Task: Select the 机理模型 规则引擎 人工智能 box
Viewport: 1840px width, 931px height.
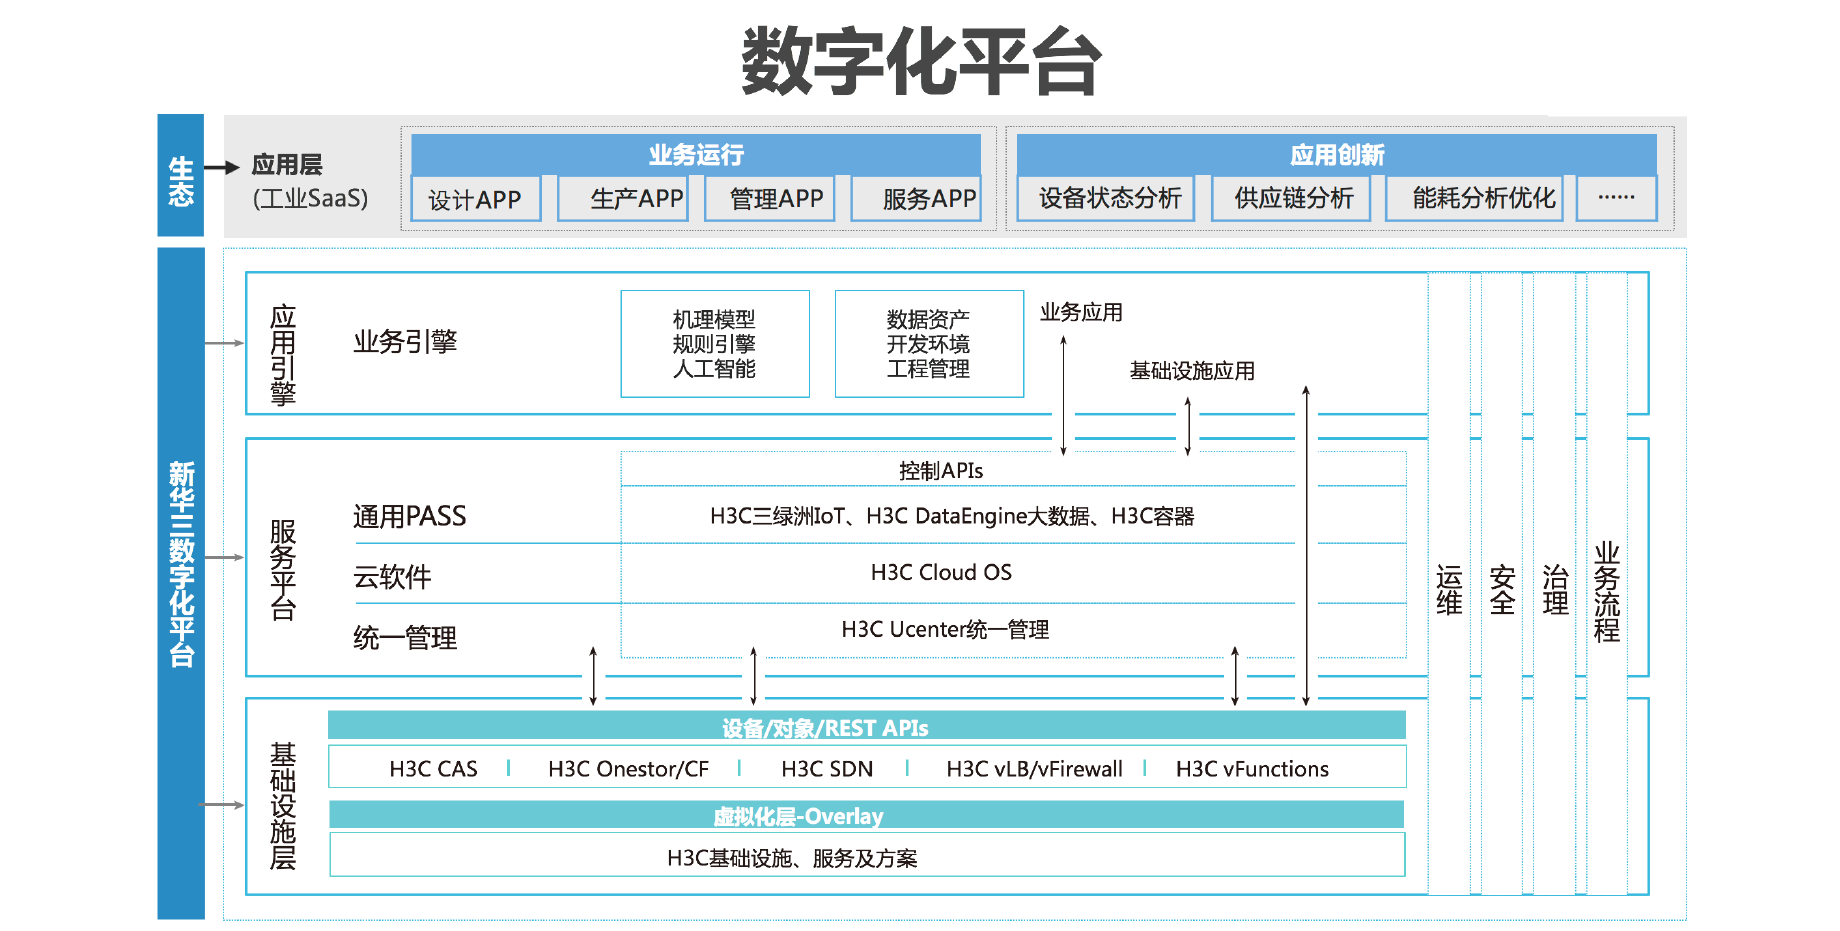Action: [714, 344]
